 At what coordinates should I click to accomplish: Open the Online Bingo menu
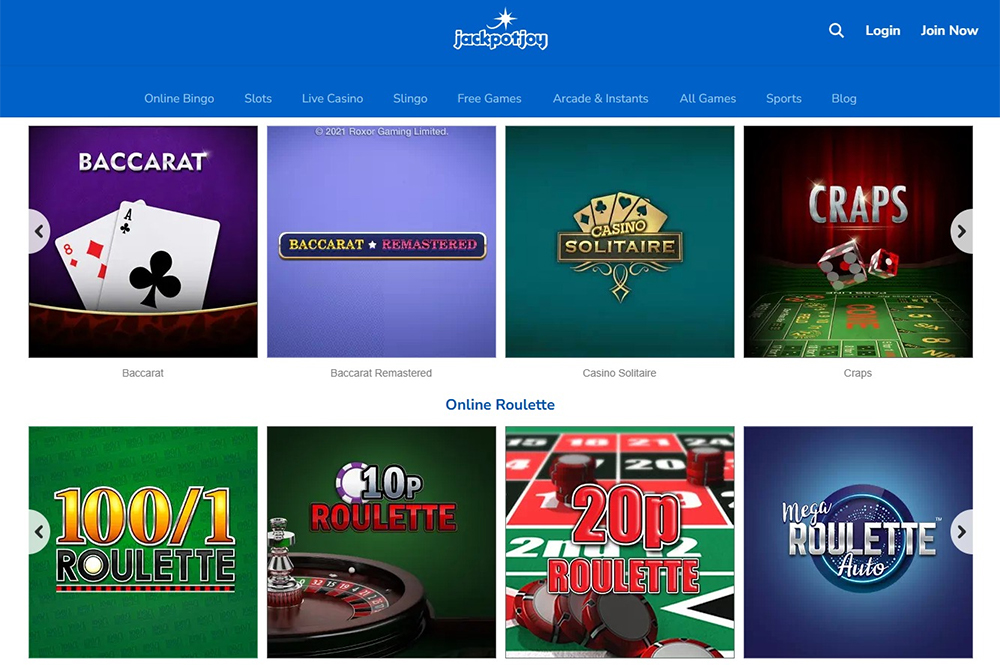179,98
